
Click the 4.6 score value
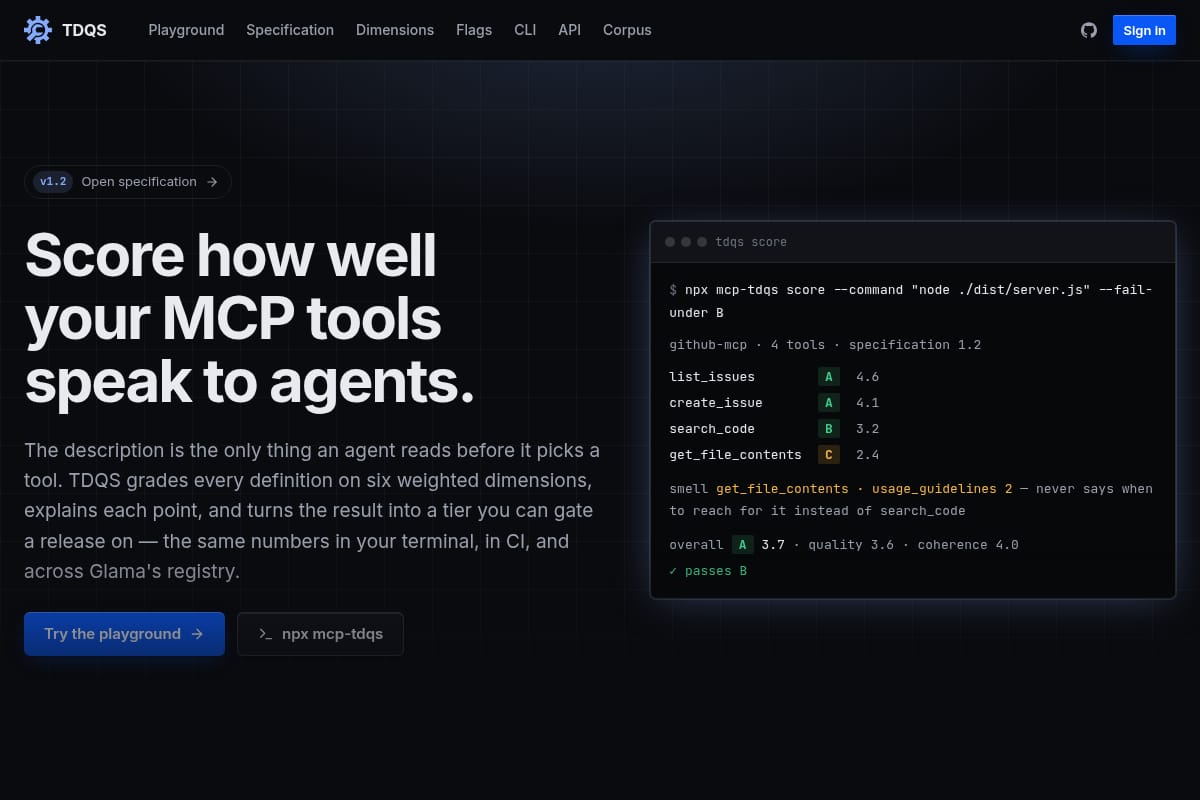coord(867,377)
